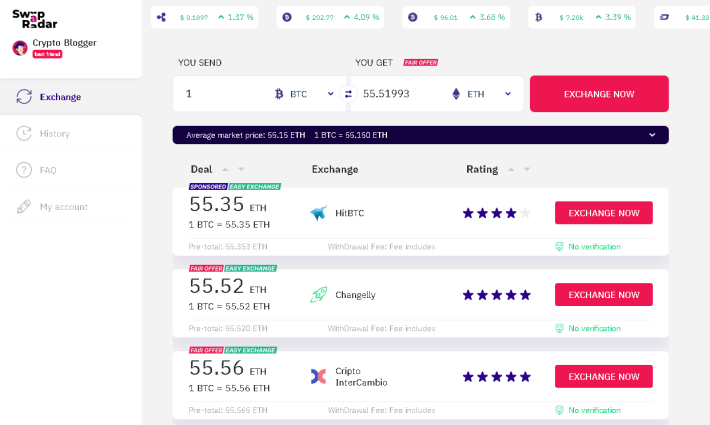This screenshot has height=425, width=710.
Task: Click the FAIR OFFER tag on Changelly deal
Action: pyautogui.click(x=206, y=268)
